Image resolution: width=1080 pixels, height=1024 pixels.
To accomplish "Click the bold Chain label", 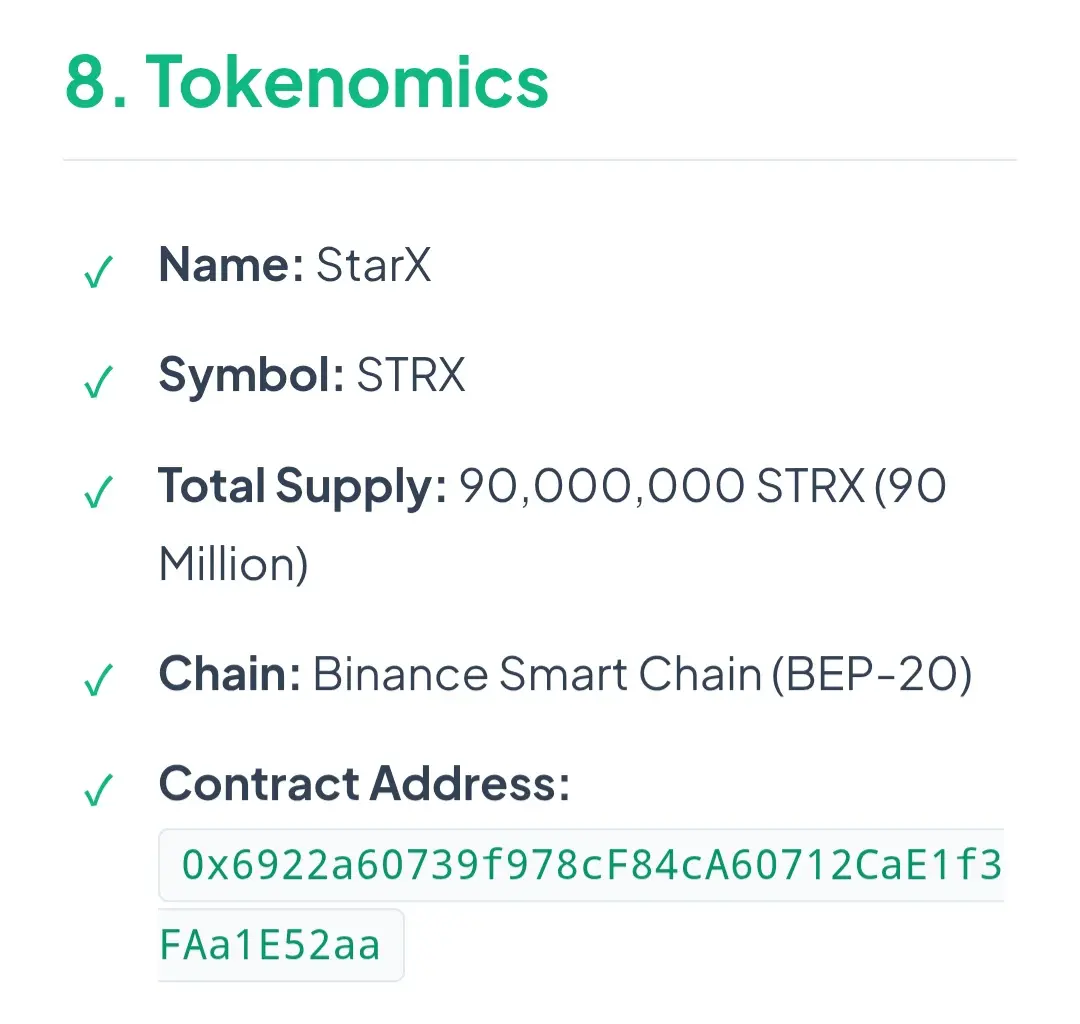I will click(230, 675).
